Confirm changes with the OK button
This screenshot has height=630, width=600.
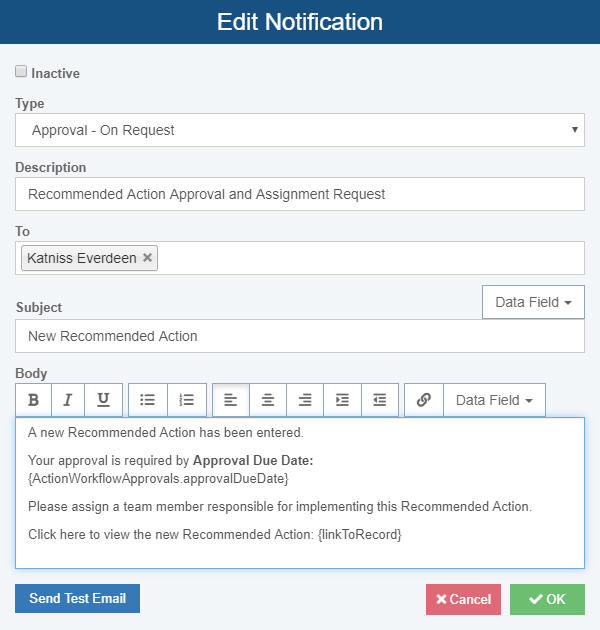coord(547,599)
